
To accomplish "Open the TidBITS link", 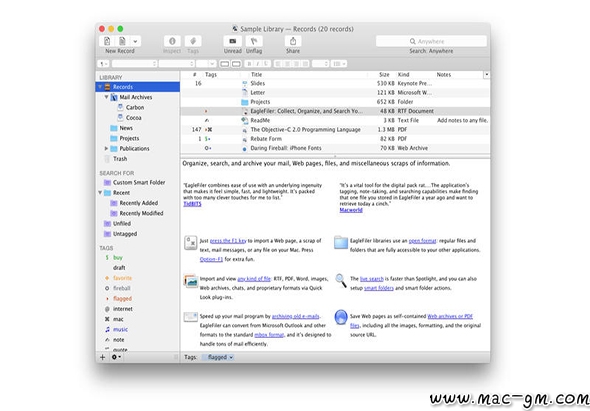I will coord(192,204).
